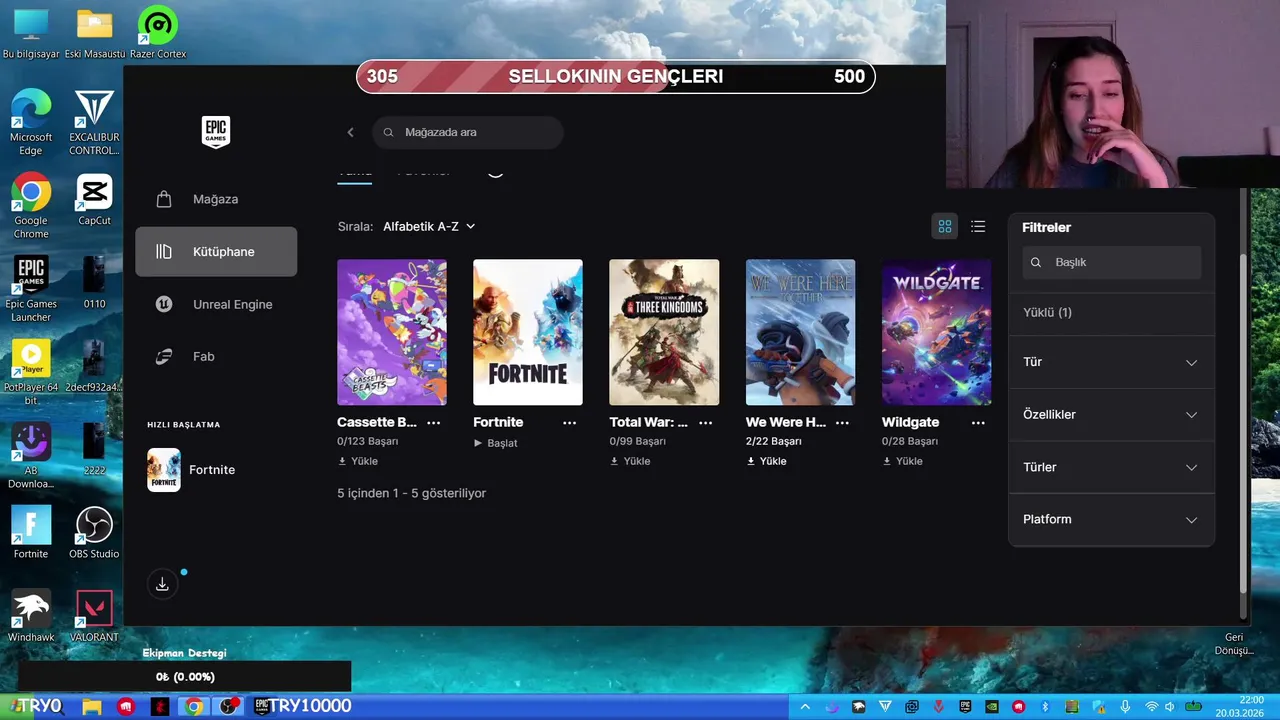The image size is (1280, 720).
Task: Expand the Türler filter section
Action: pyautogui.click(x=1111, y=467)
